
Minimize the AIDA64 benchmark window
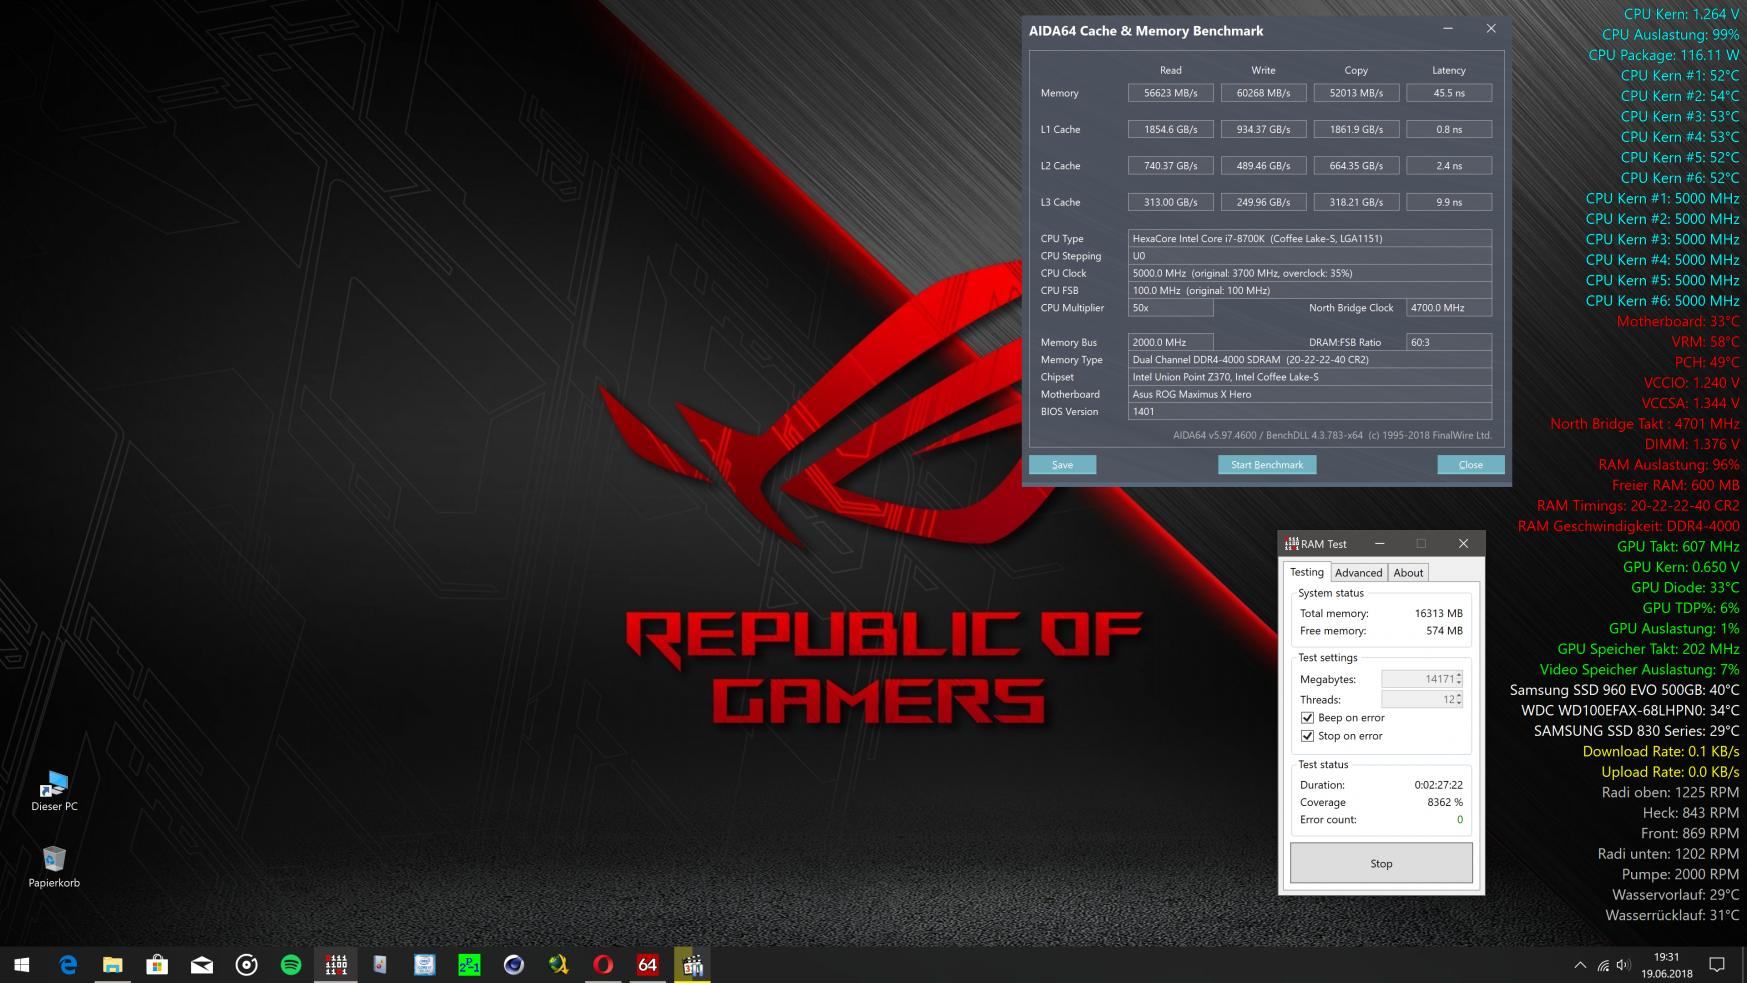(x=1447, y=29)
